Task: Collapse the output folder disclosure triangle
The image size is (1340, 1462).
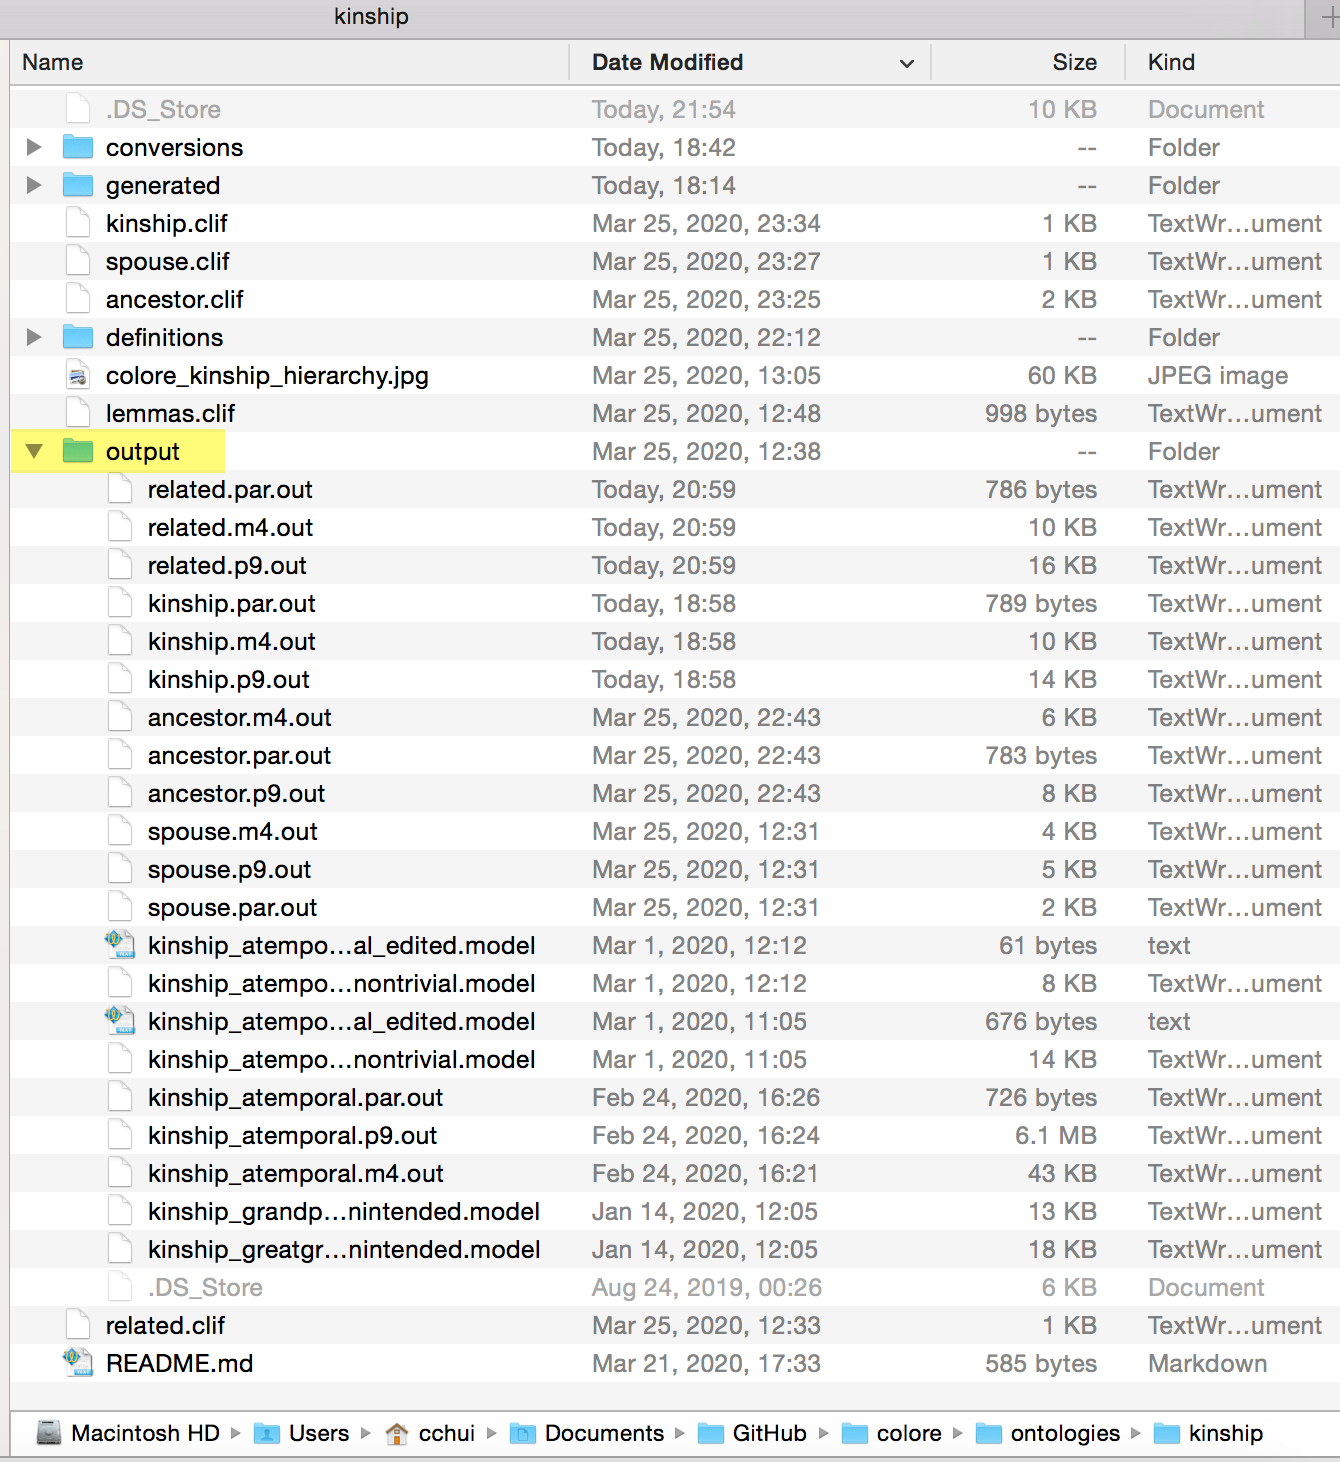Action: (34, 451)
